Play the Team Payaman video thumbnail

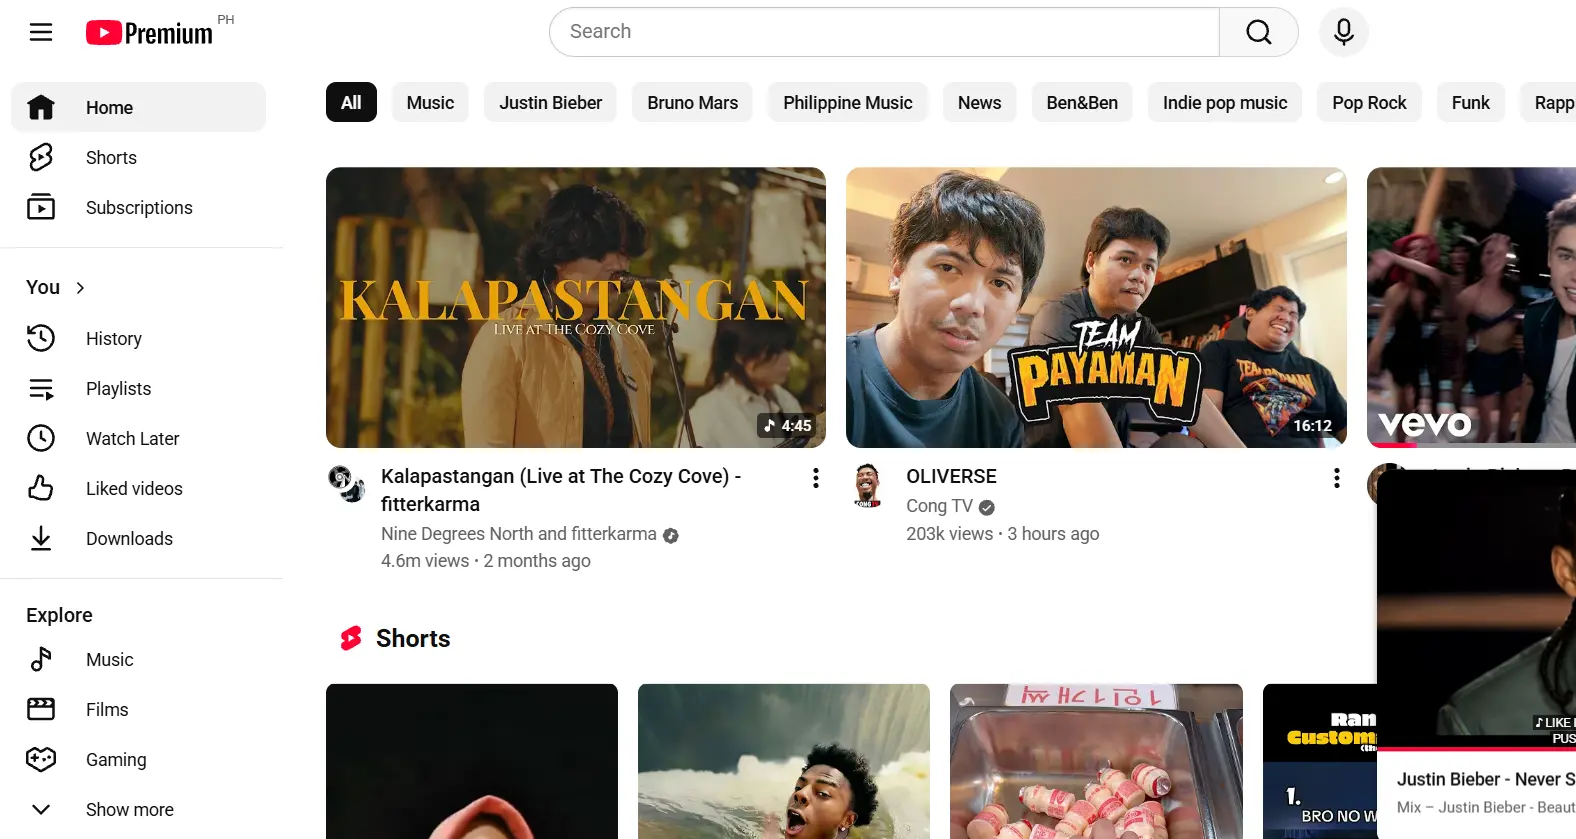click(x=1096, y=307)
